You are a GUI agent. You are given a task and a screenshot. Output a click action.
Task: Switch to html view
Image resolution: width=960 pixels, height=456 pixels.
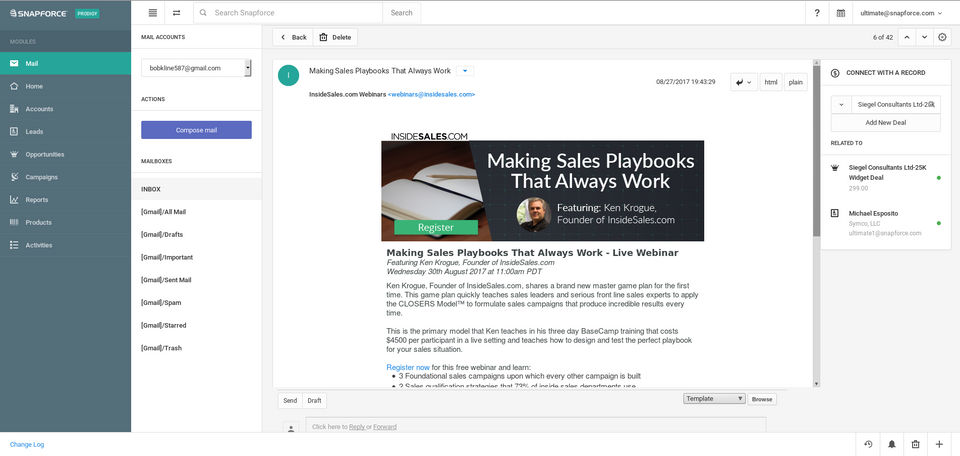tap(771, 82)
